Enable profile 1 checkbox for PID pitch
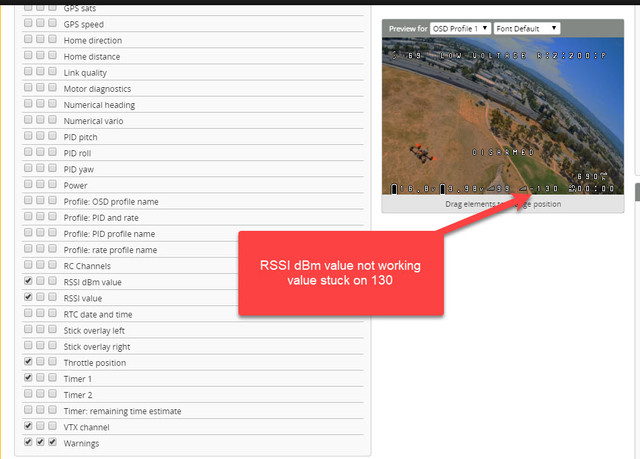The height and width of the screenshot is (459, 640). (28, 135)
